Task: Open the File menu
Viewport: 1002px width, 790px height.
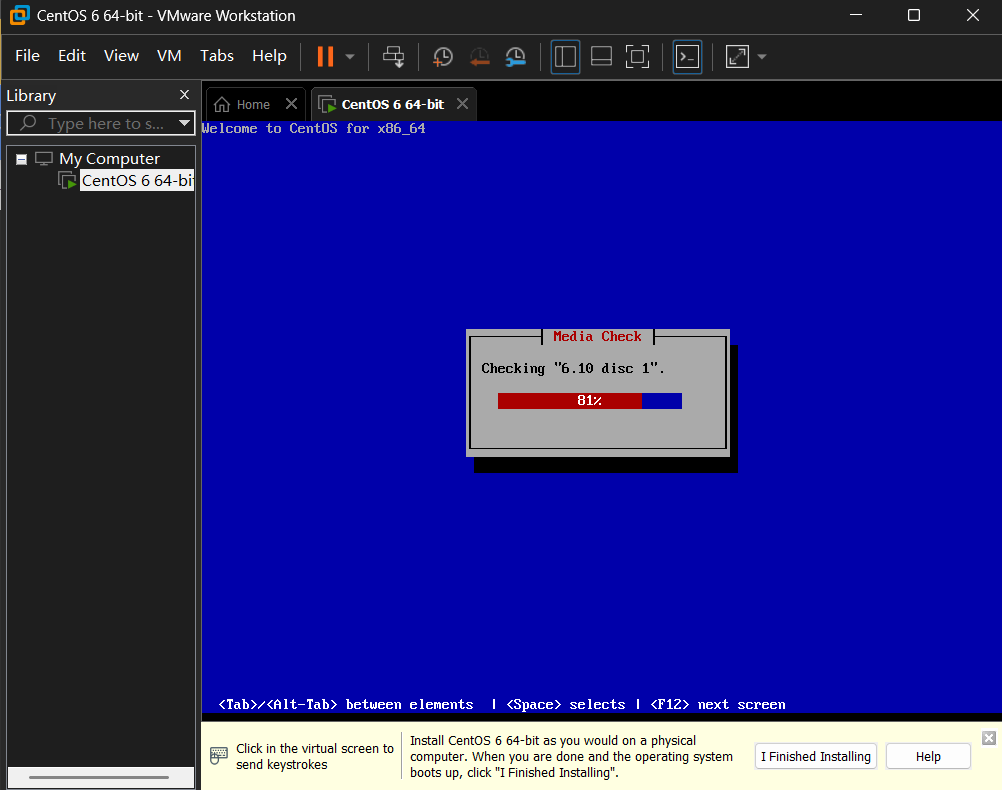Action: tap(27, 56)
